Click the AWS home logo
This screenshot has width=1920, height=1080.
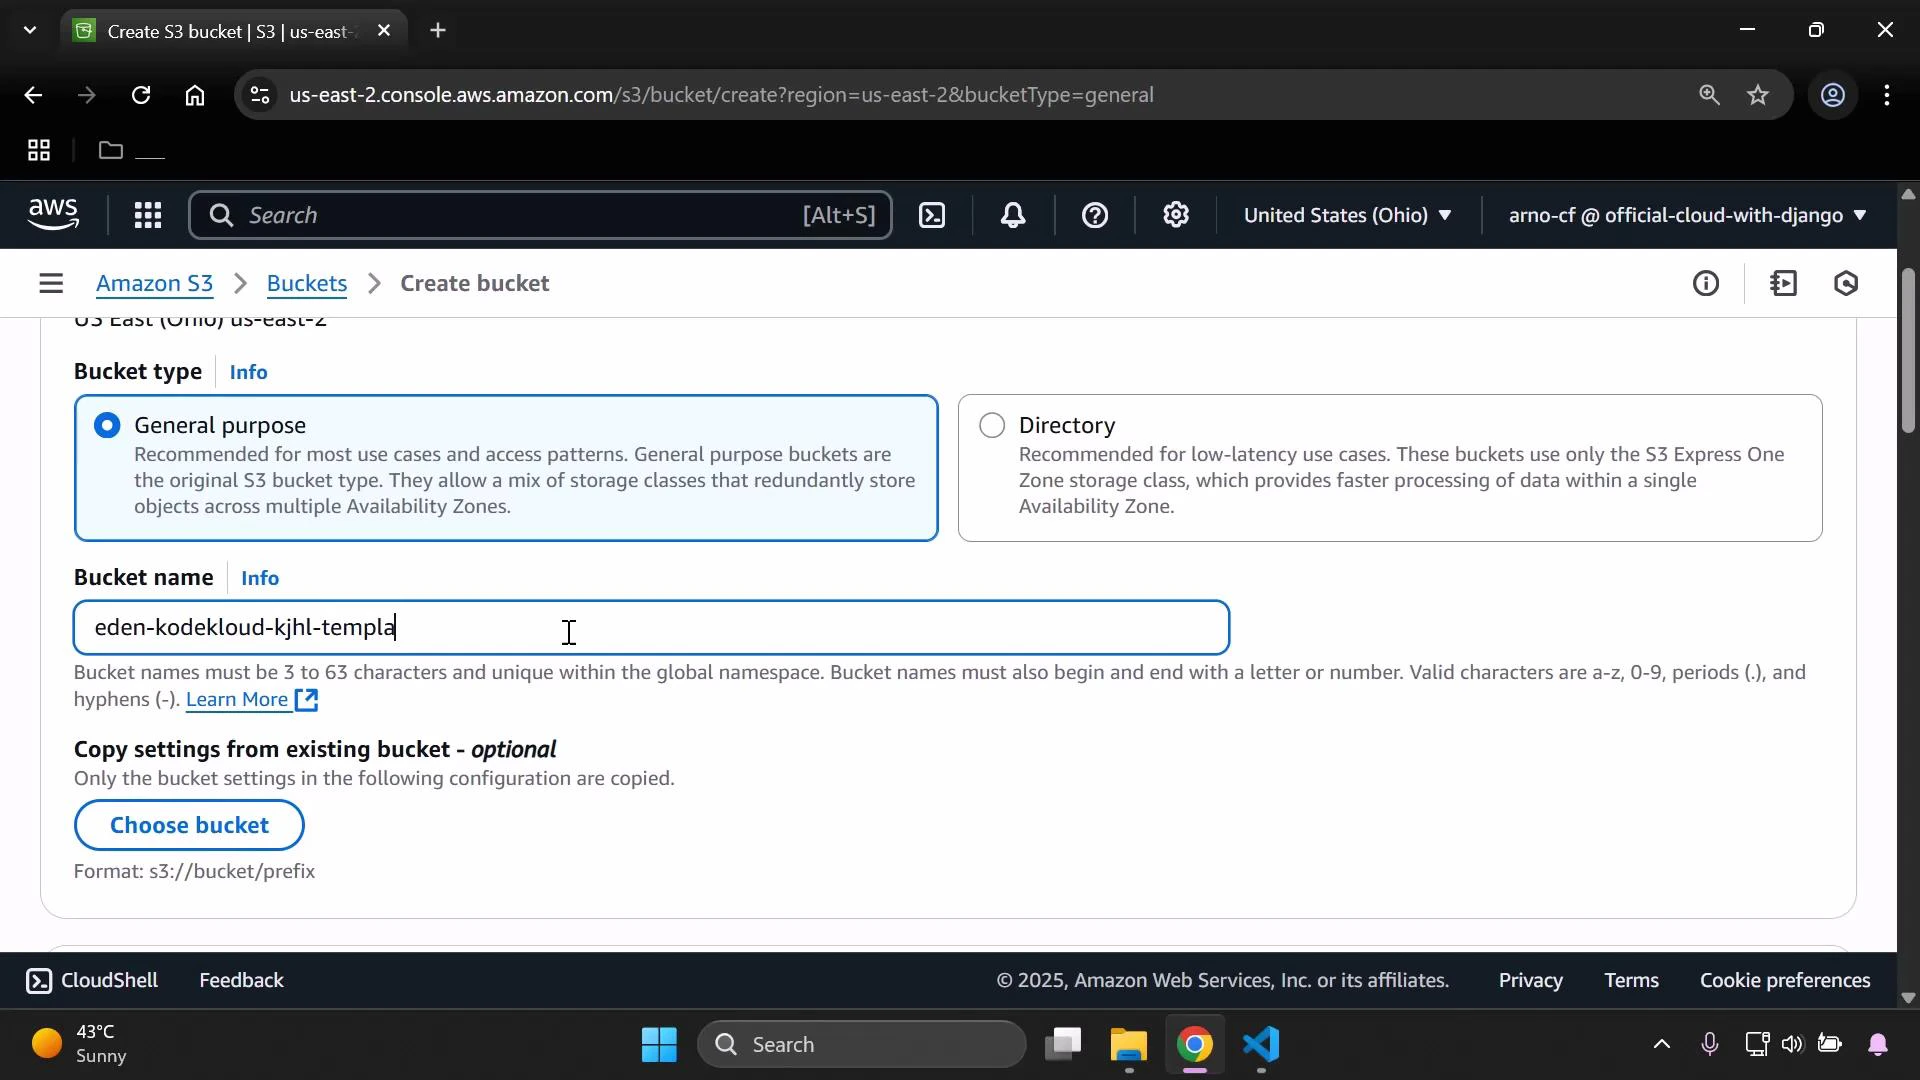point(52,214)
